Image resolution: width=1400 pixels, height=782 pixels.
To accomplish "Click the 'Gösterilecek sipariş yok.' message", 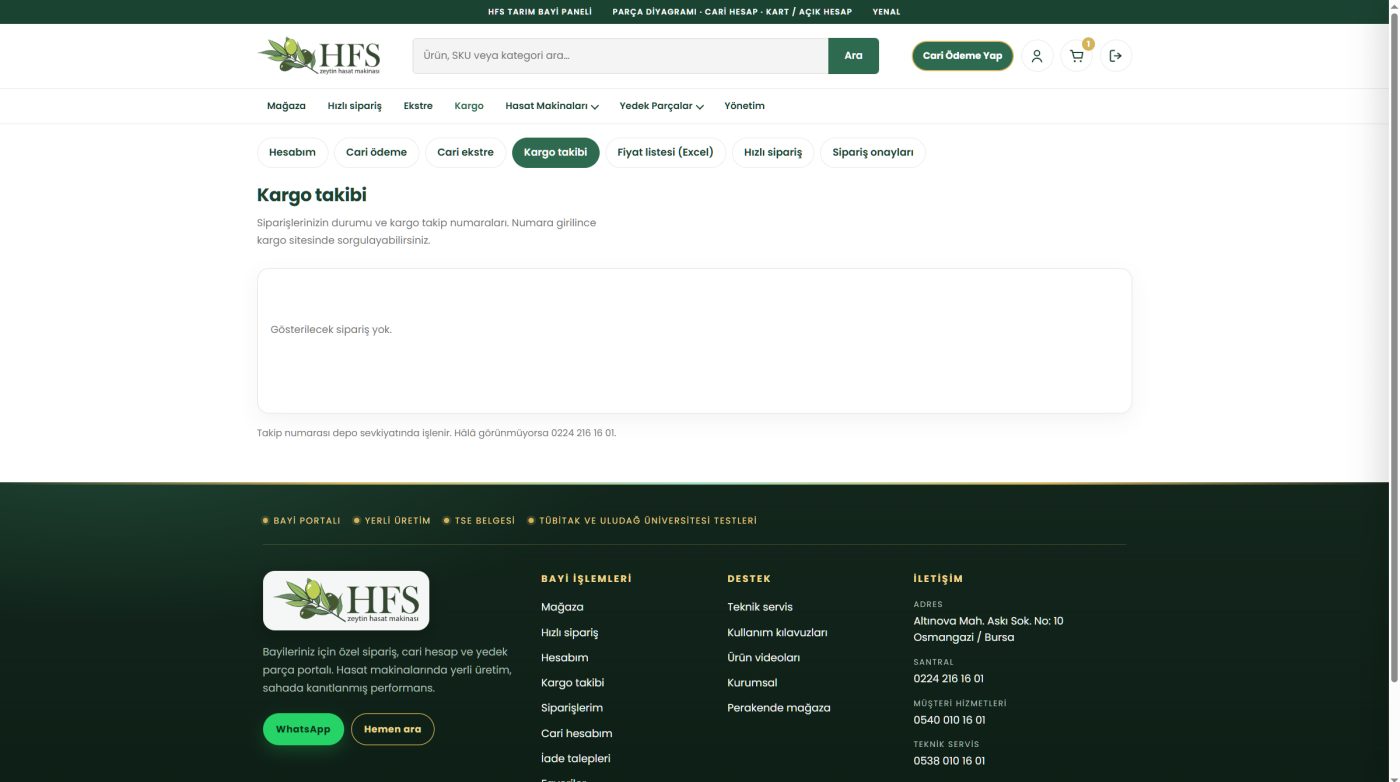I will pyautogui.click(x=331, y=329).
